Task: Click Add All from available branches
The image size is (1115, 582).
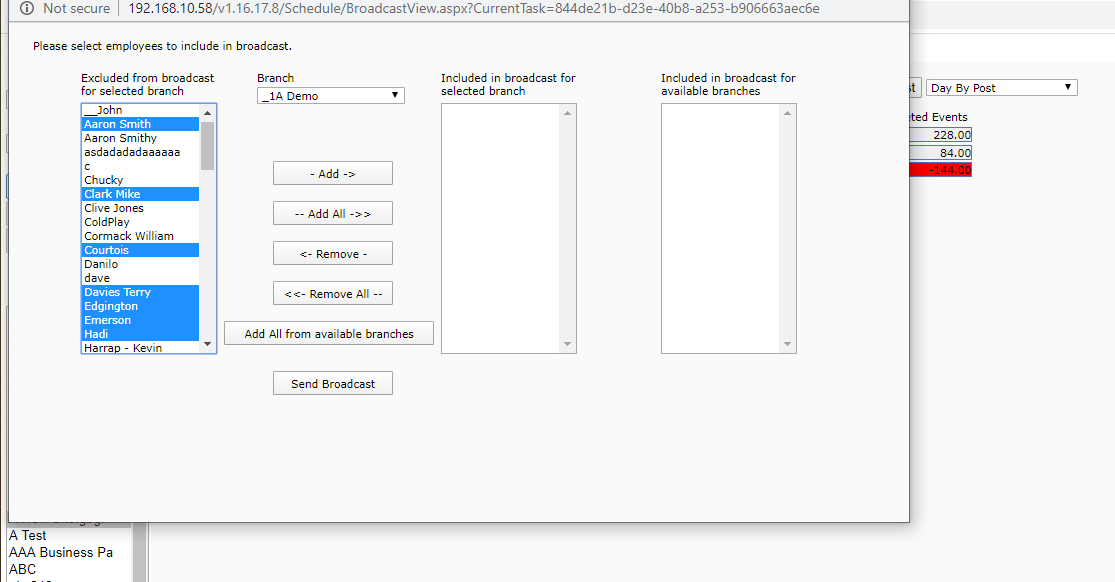Action: [x=328, y=334]
